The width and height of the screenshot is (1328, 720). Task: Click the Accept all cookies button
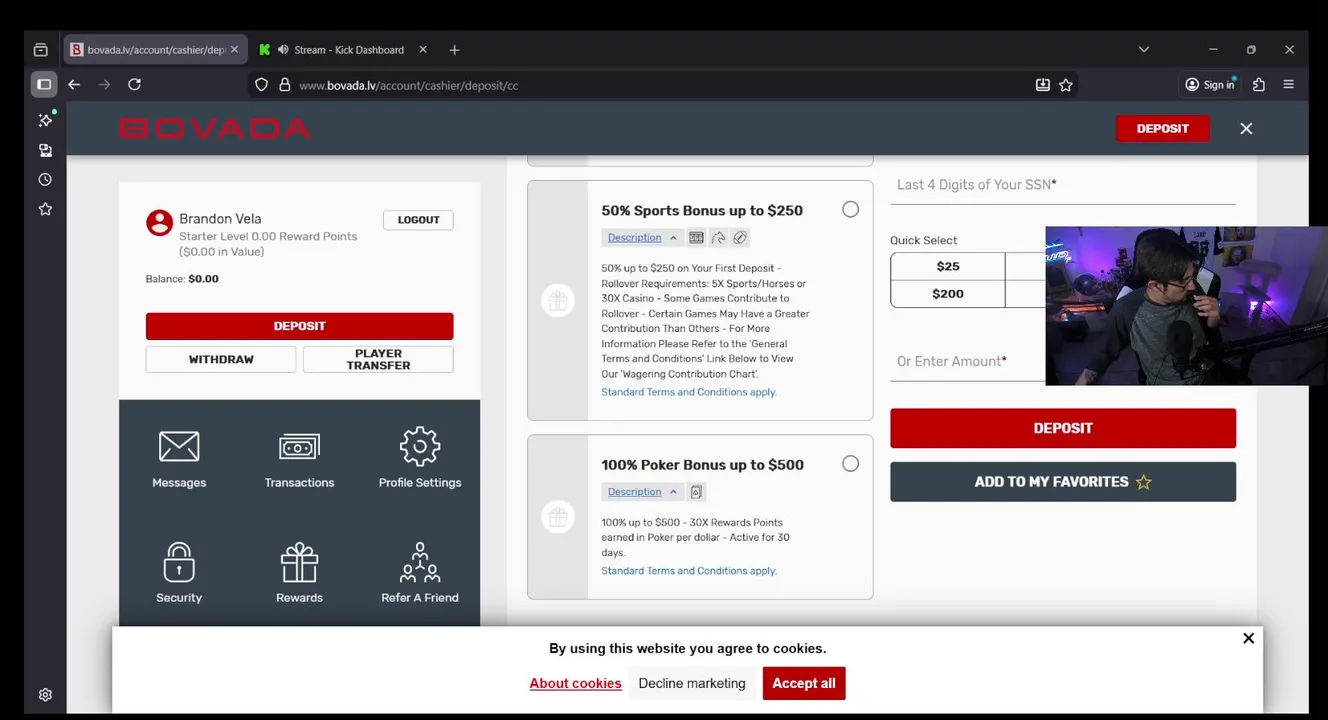pos(803,683)
